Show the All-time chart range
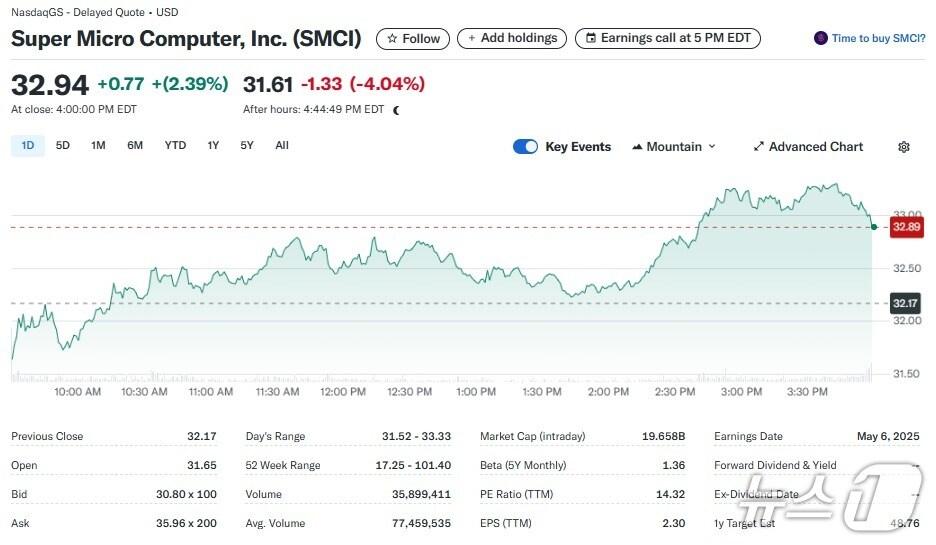This screenshot has width=936, height=545. click(282, 146)
